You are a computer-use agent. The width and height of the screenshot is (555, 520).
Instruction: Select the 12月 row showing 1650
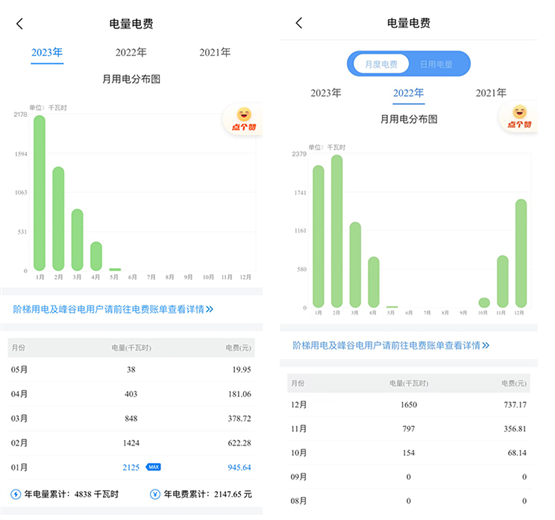(x=408, y=405)
